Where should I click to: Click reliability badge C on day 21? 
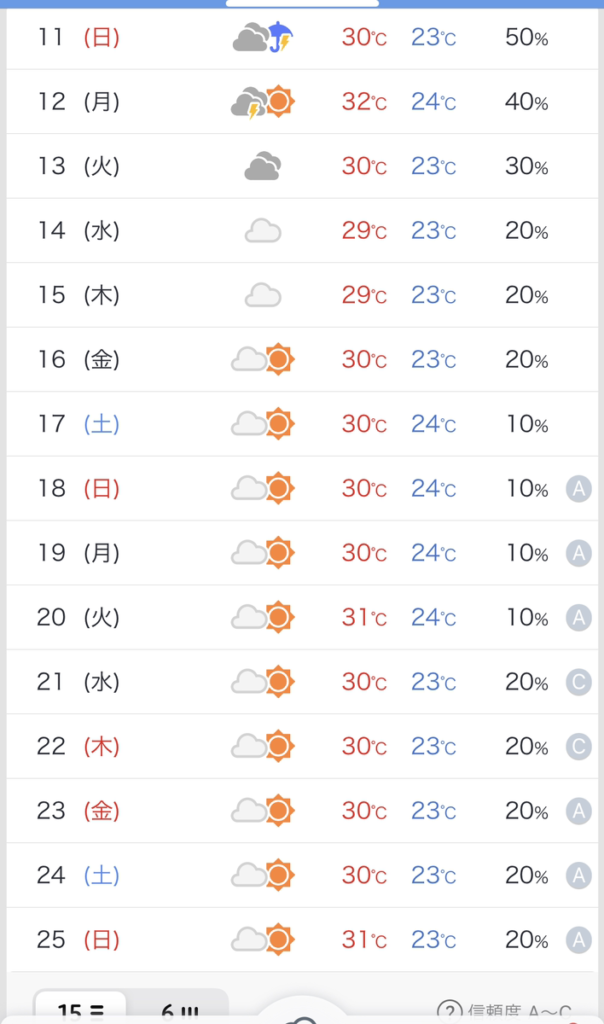tap(578, 682)
